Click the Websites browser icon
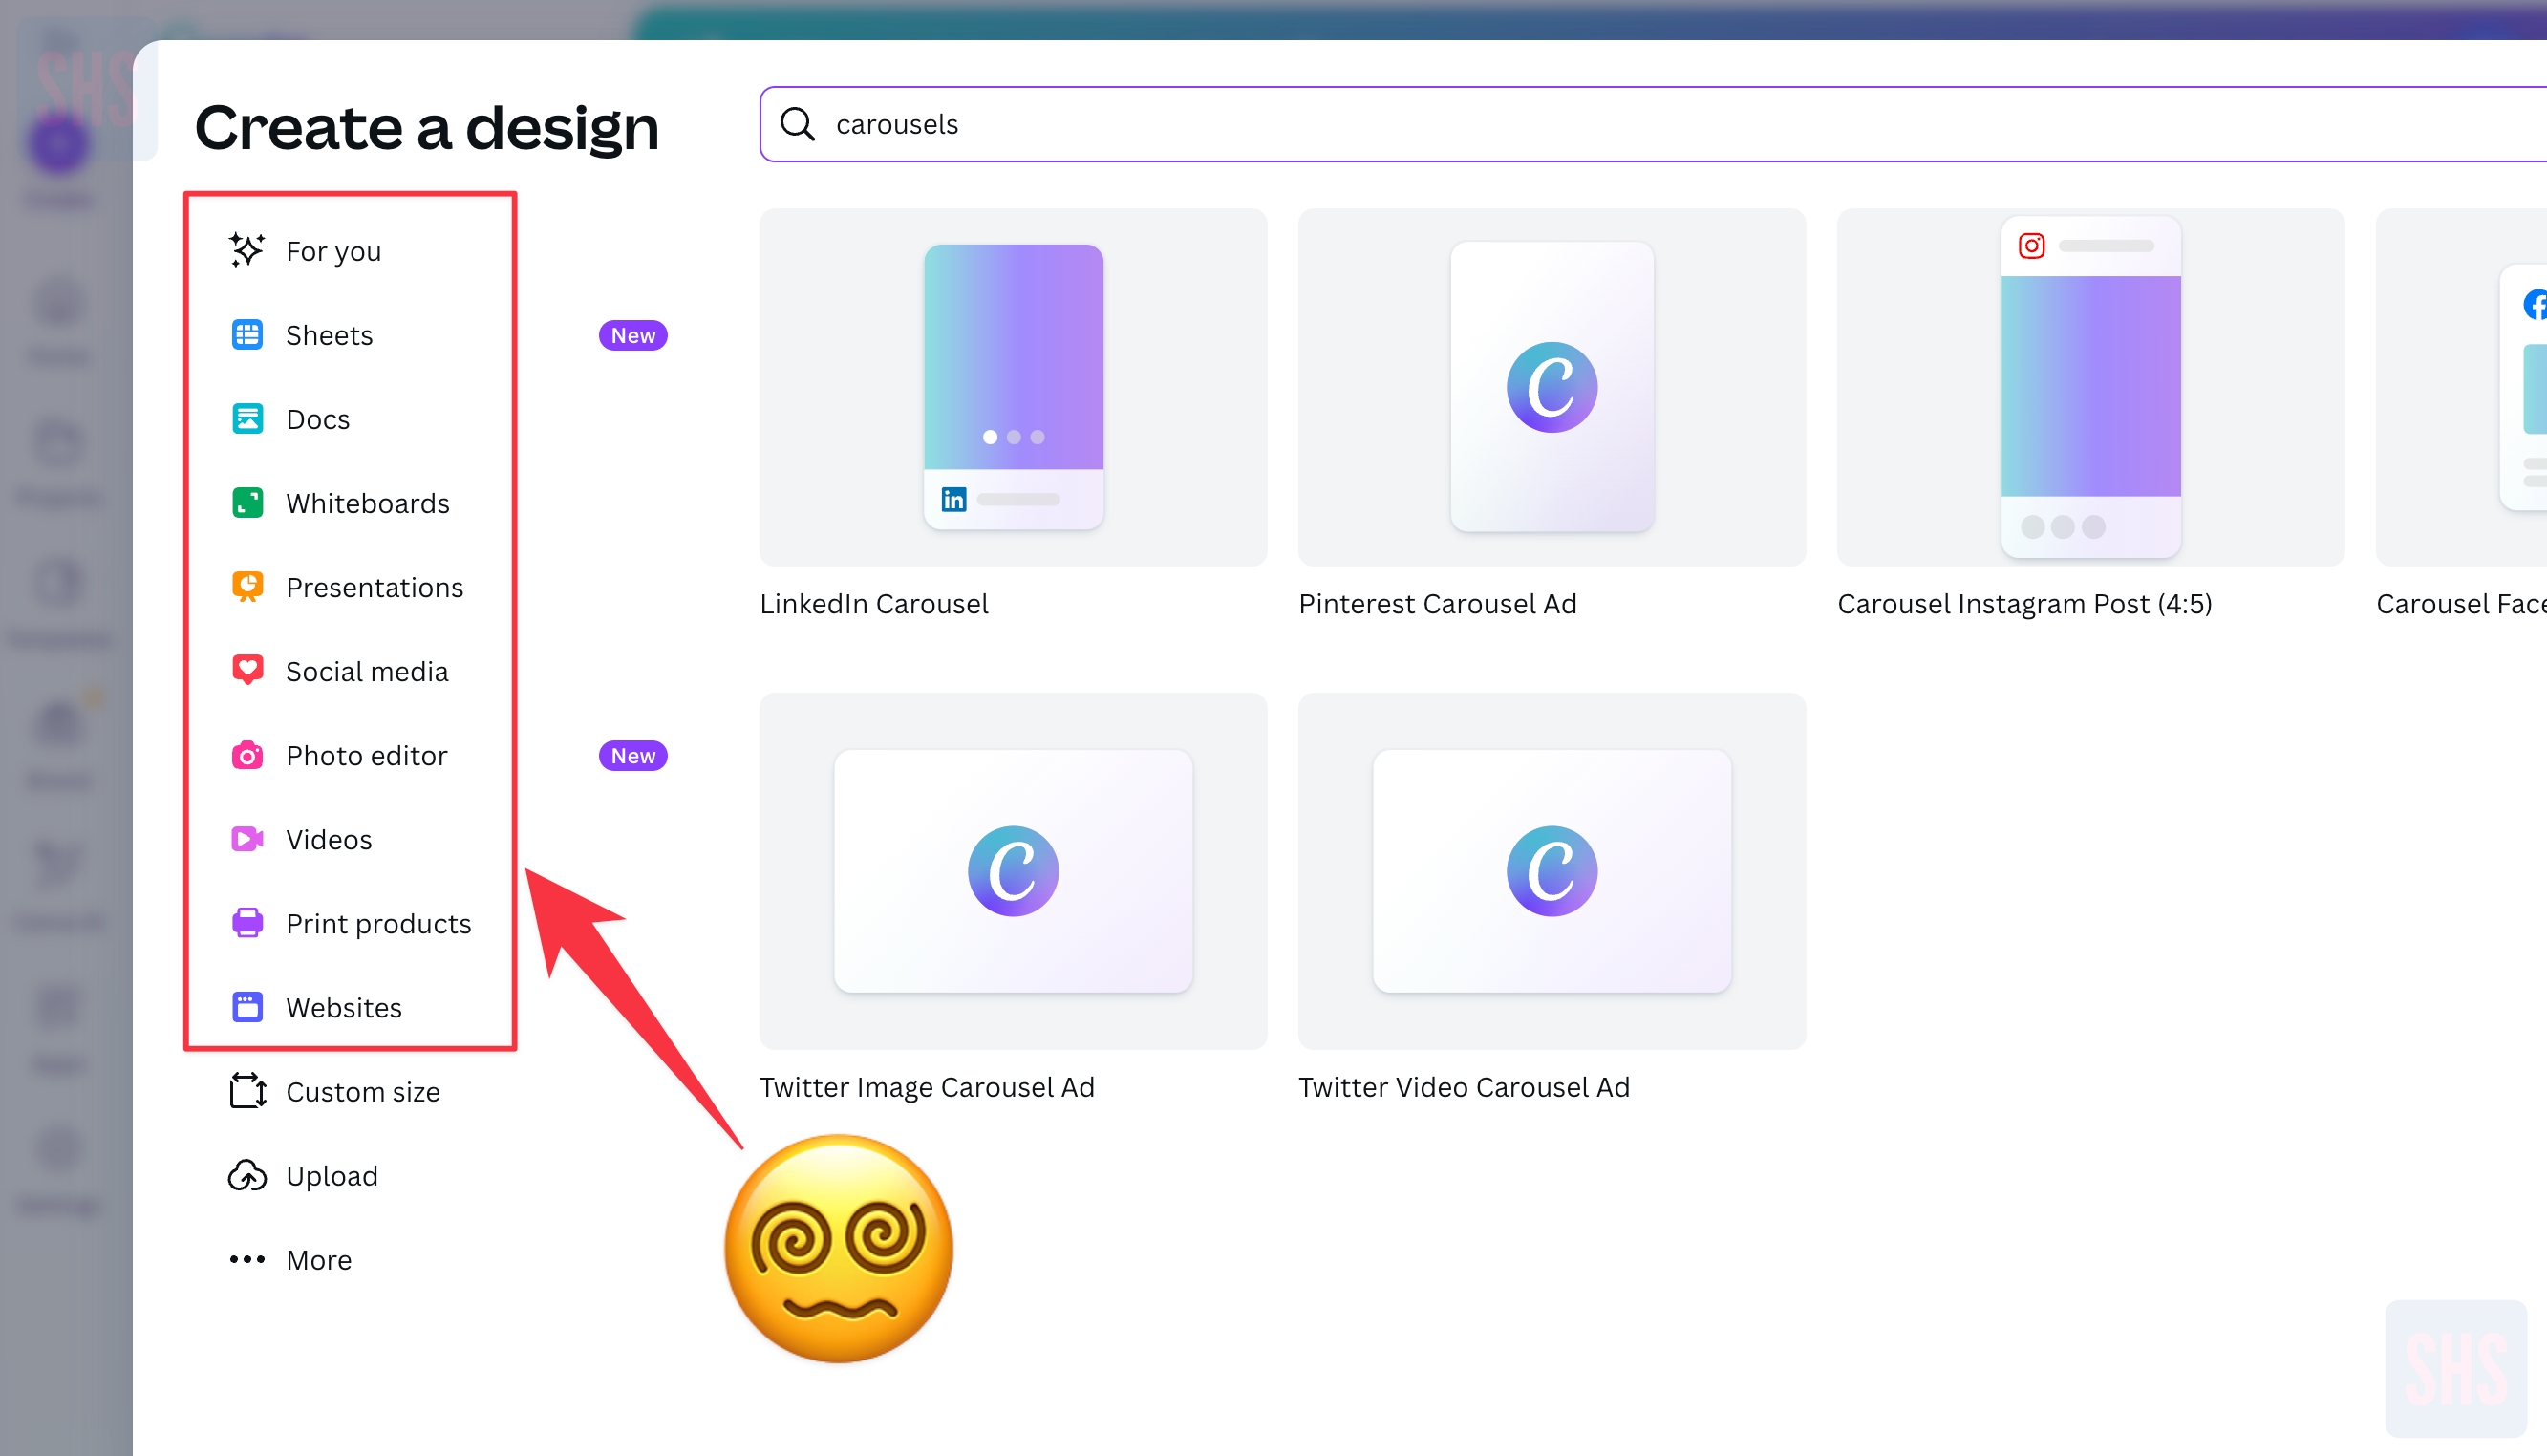2547x1456 pixels. (247, 1007)
